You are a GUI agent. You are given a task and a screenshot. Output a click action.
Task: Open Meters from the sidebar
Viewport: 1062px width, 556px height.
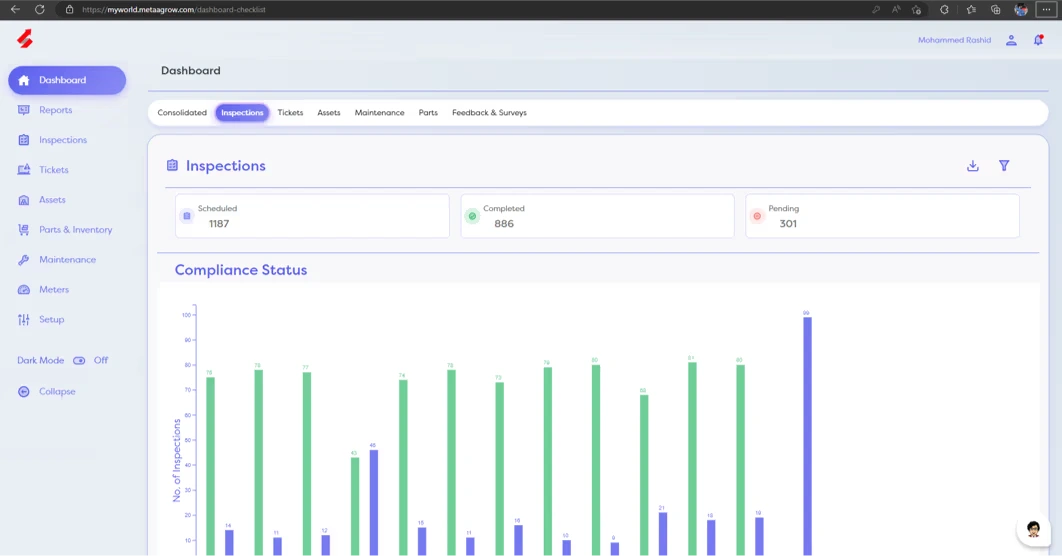tap(54, 290)
